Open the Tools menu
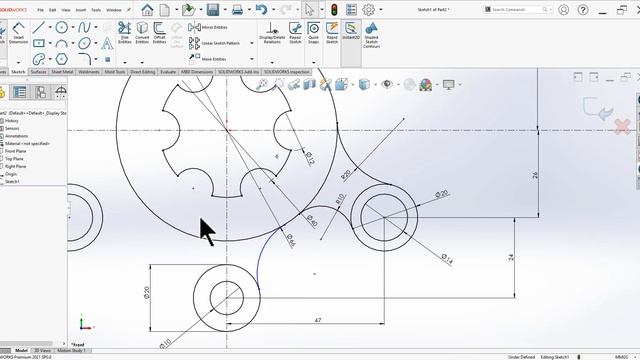Image resolution: width=640 pixels, height=360 pixels. click(96, 10)
